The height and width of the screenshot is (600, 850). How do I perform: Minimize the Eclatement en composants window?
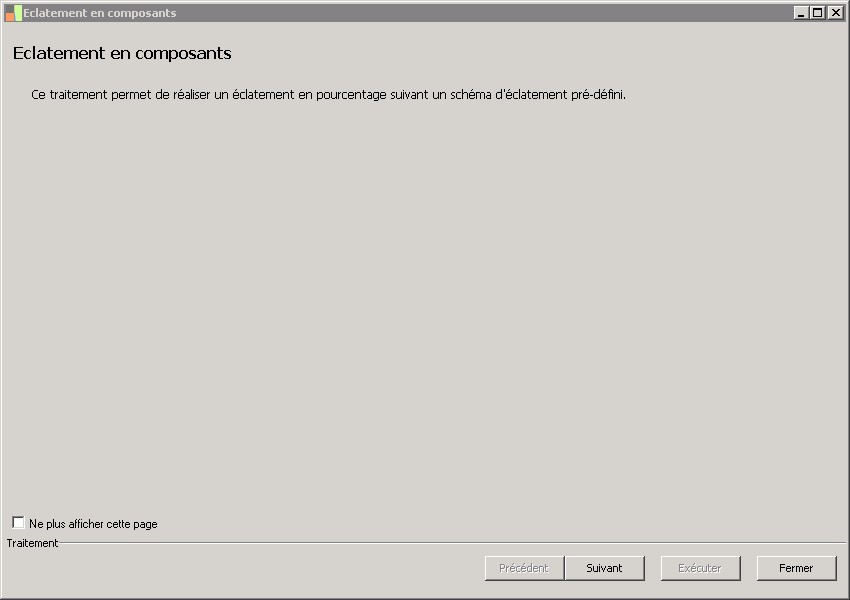pos(801,13)
